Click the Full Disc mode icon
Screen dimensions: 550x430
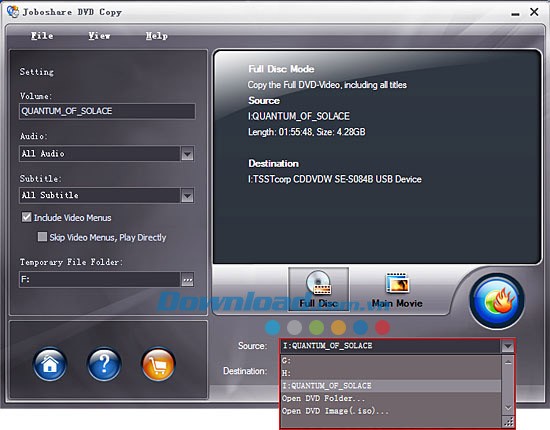pyautogui.click(x=318, y=289)
